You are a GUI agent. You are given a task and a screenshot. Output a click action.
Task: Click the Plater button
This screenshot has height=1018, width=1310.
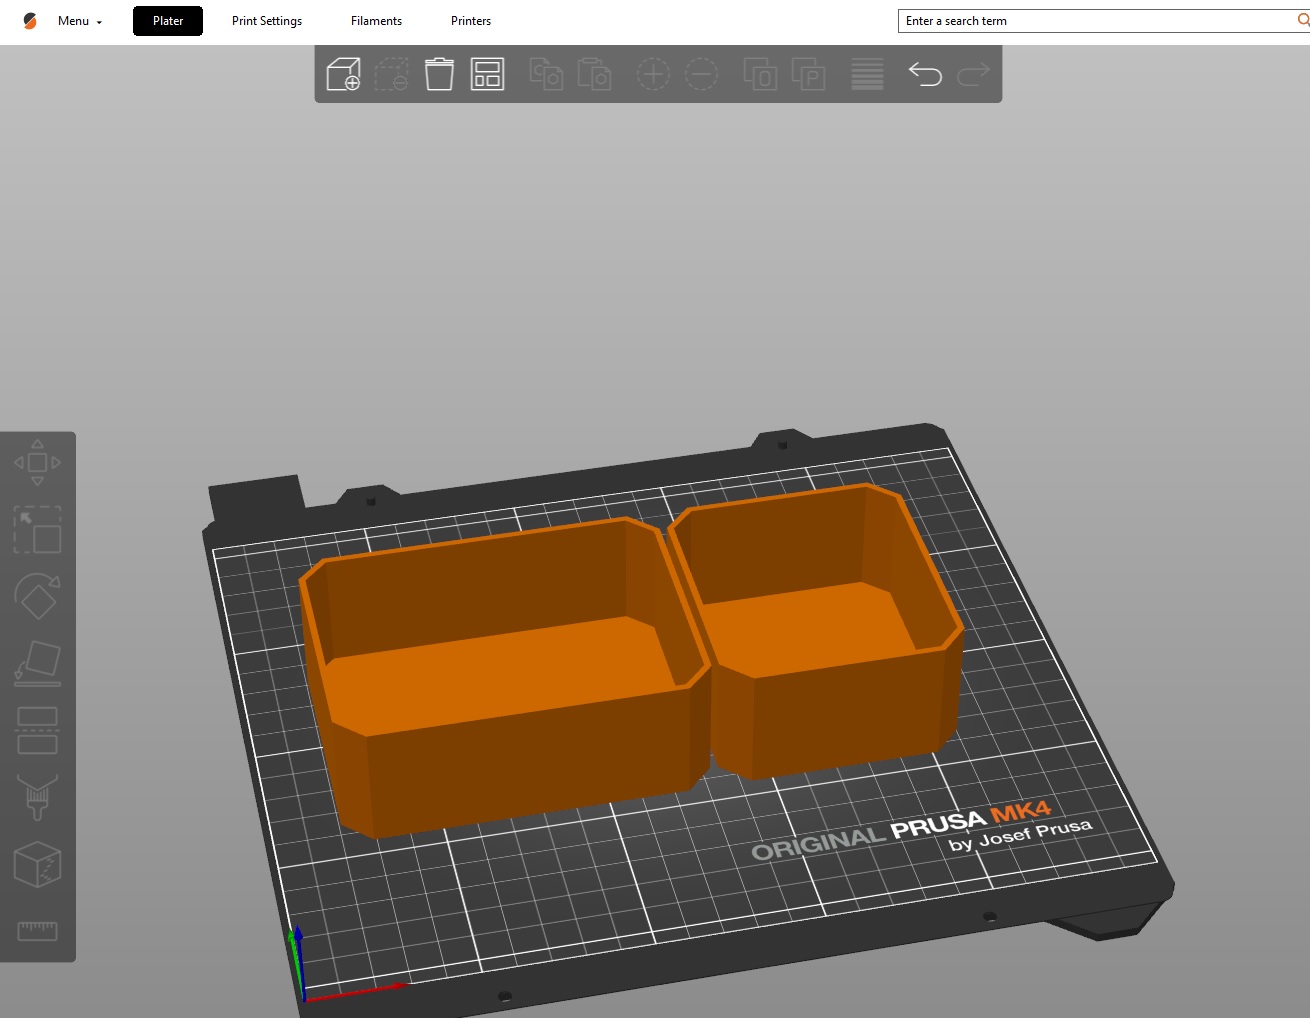tap(168, 21)
